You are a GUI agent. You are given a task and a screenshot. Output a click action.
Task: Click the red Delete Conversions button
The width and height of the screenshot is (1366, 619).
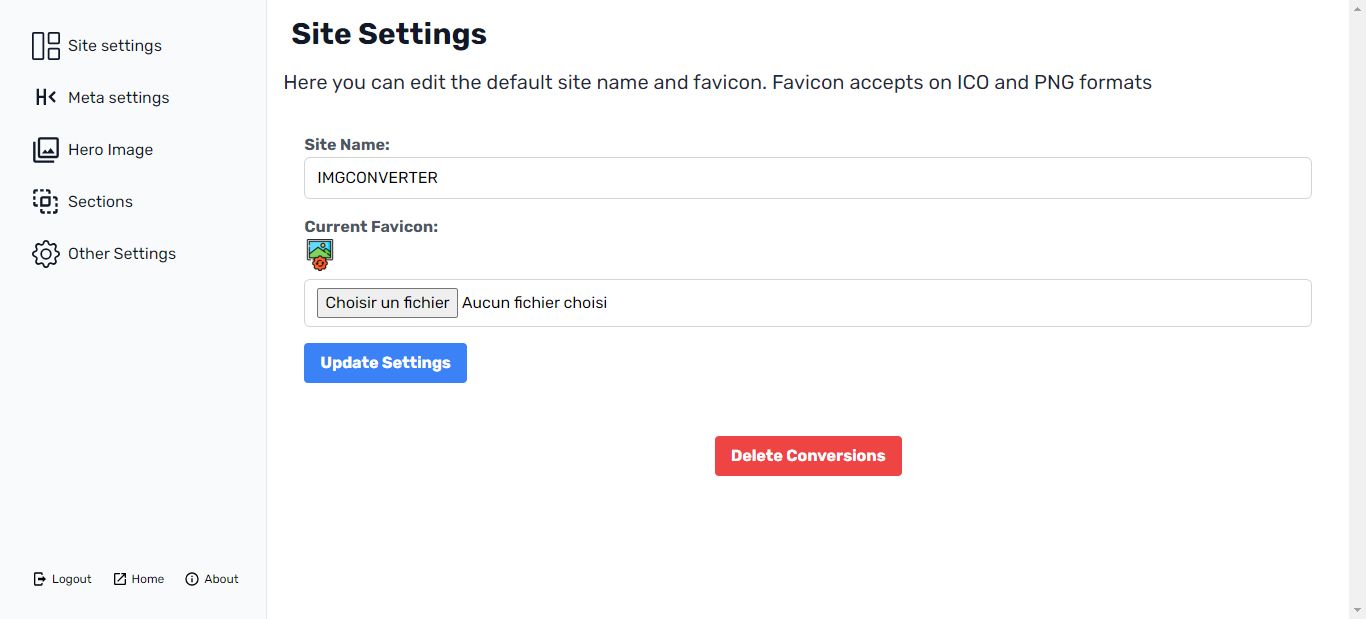[808, 456]
